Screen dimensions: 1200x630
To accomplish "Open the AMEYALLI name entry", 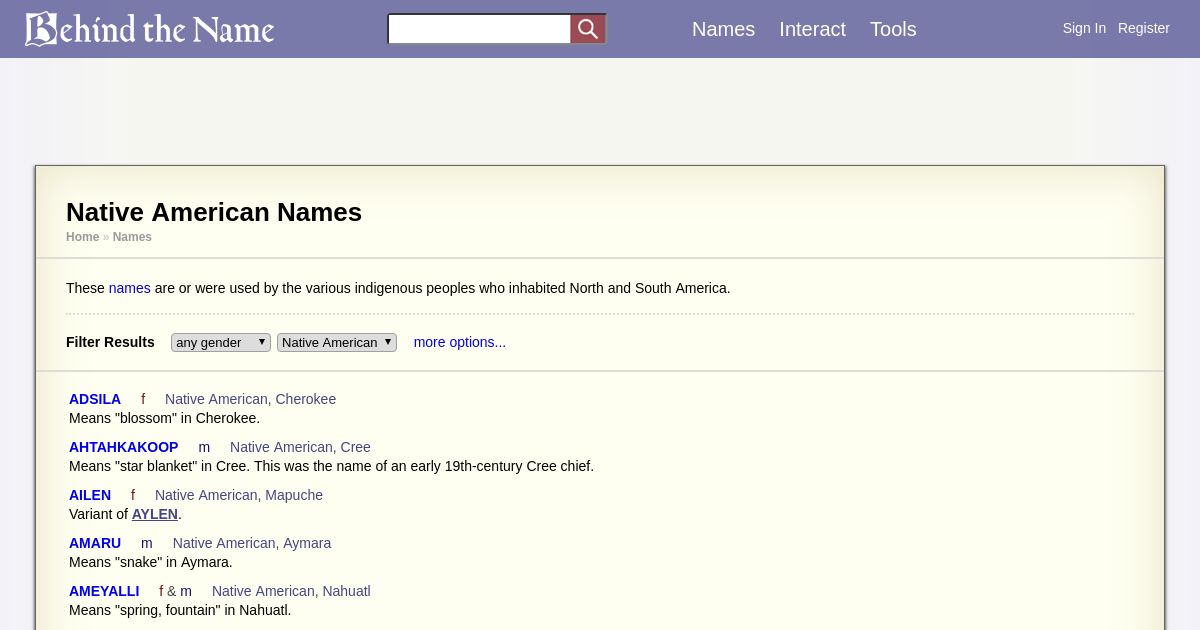I will click(x=104, y=591).
